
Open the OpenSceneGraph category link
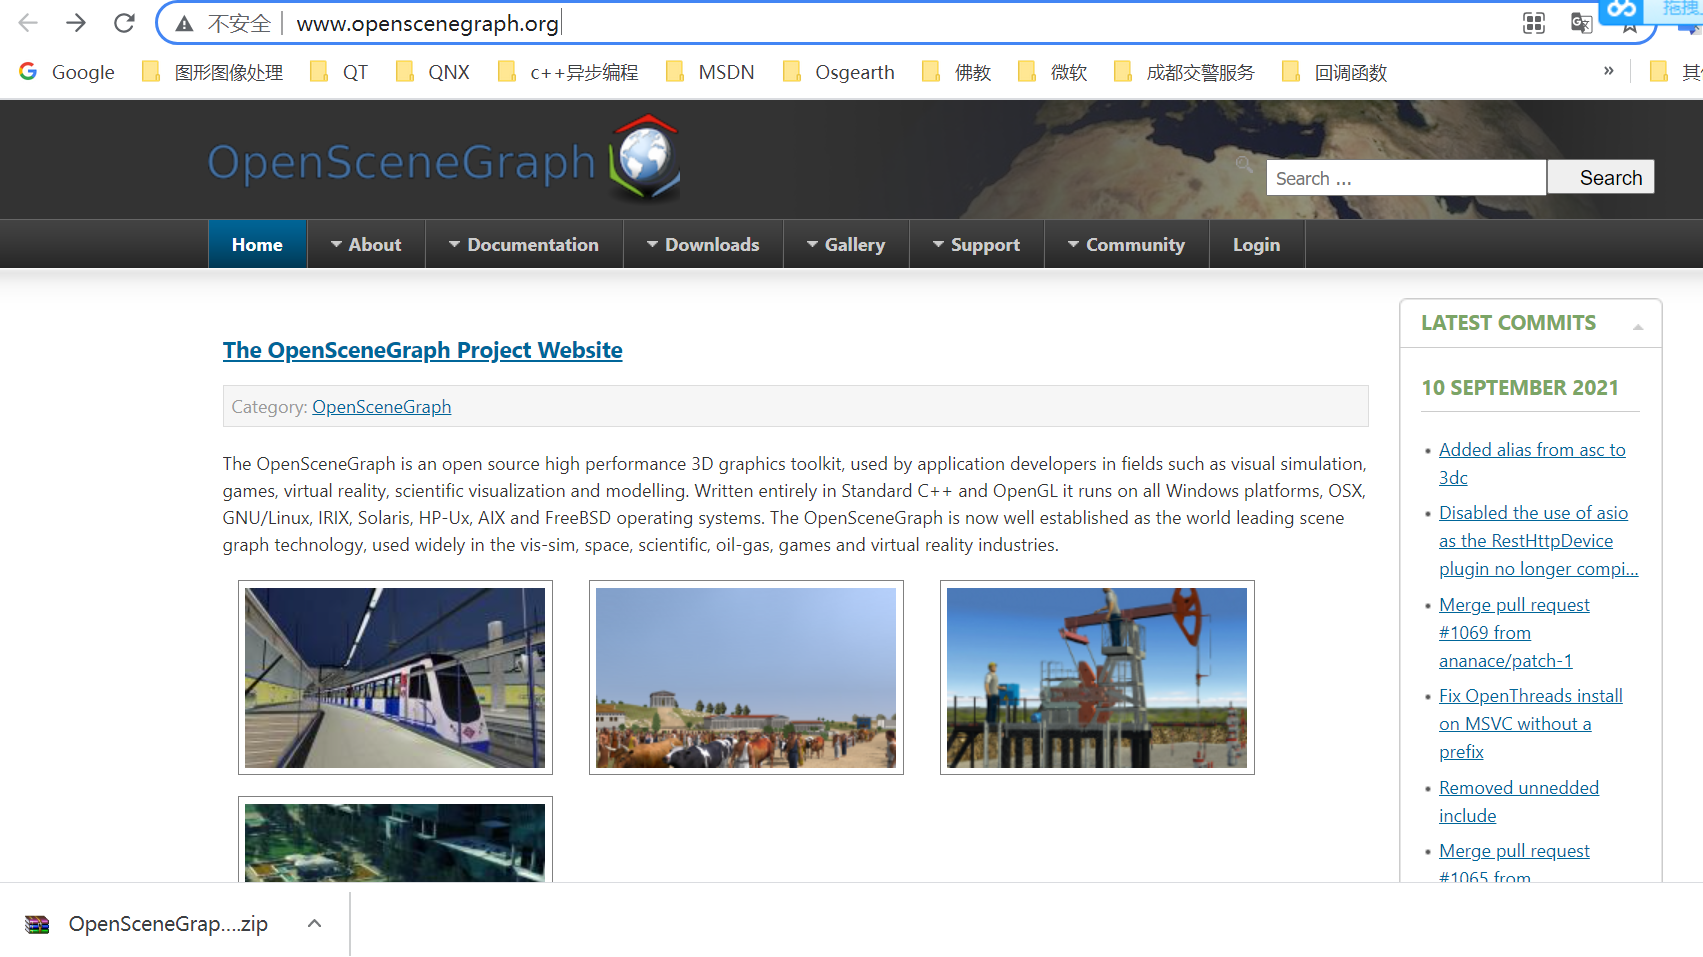click(381, 406)
